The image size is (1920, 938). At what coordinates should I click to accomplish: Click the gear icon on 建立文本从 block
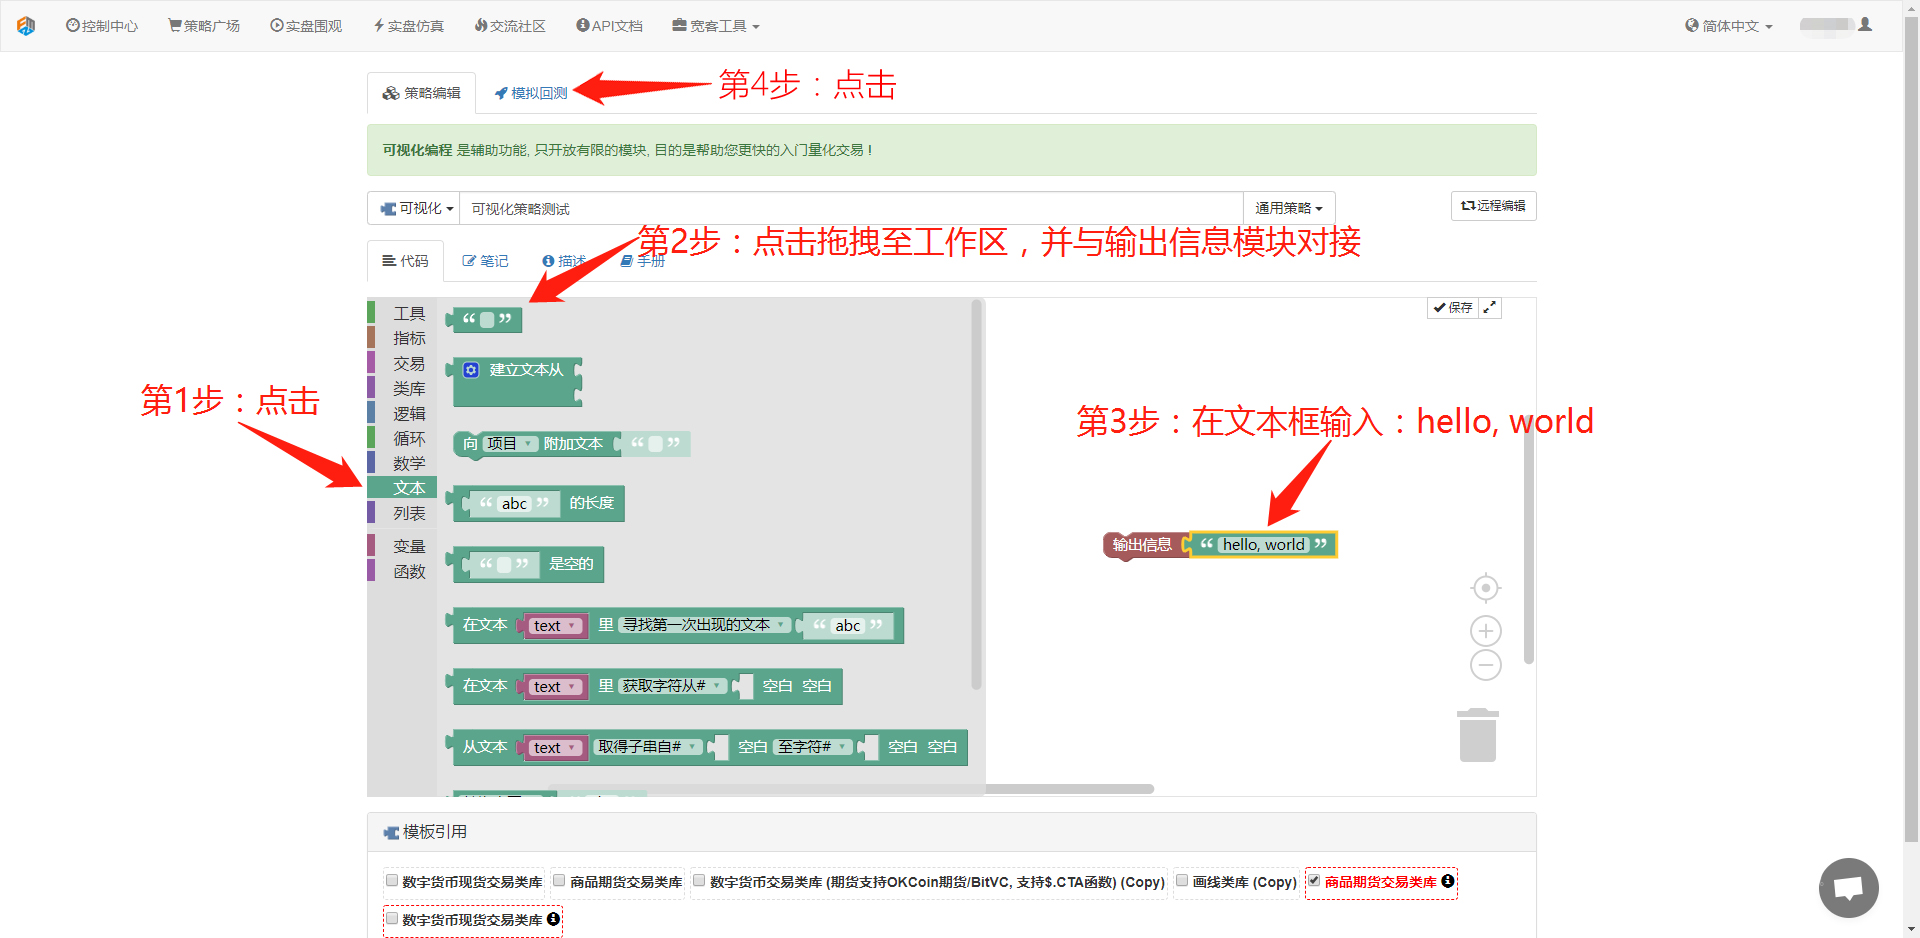[471, 370]
